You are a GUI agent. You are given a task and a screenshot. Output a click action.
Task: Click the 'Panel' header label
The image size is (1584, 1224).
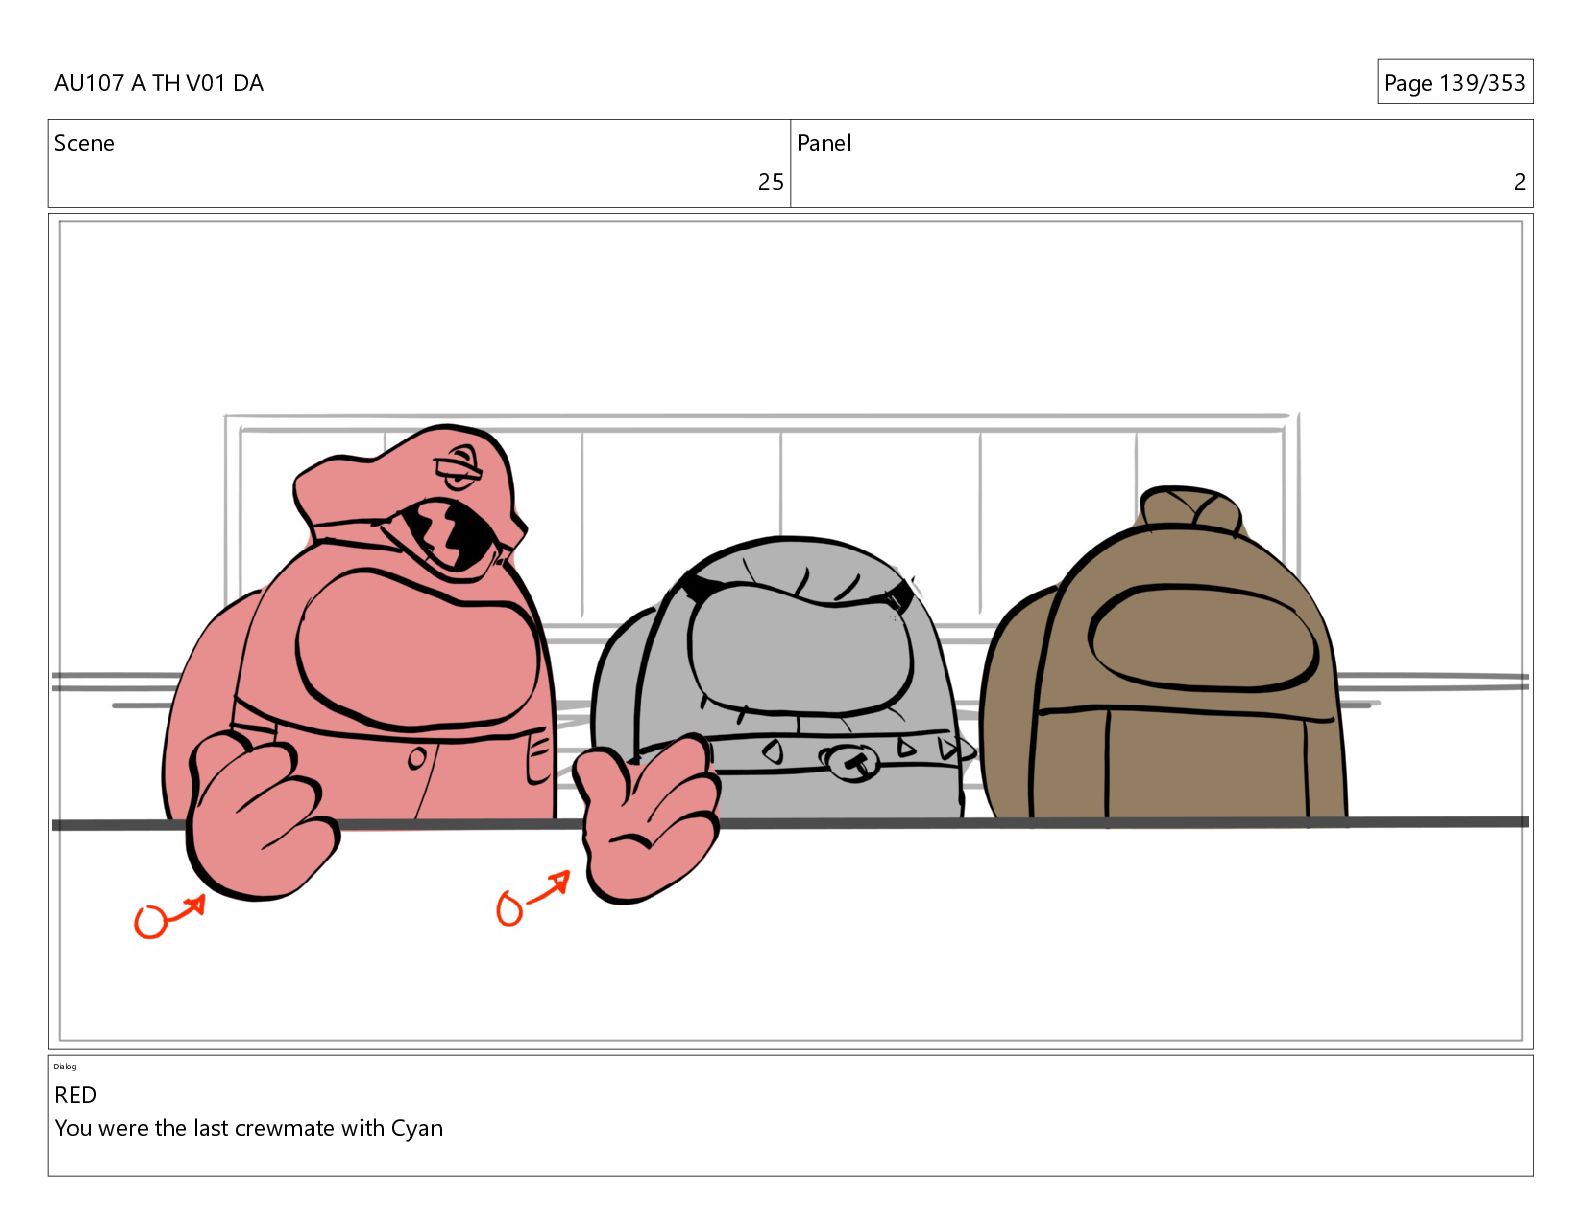[824, 143]
